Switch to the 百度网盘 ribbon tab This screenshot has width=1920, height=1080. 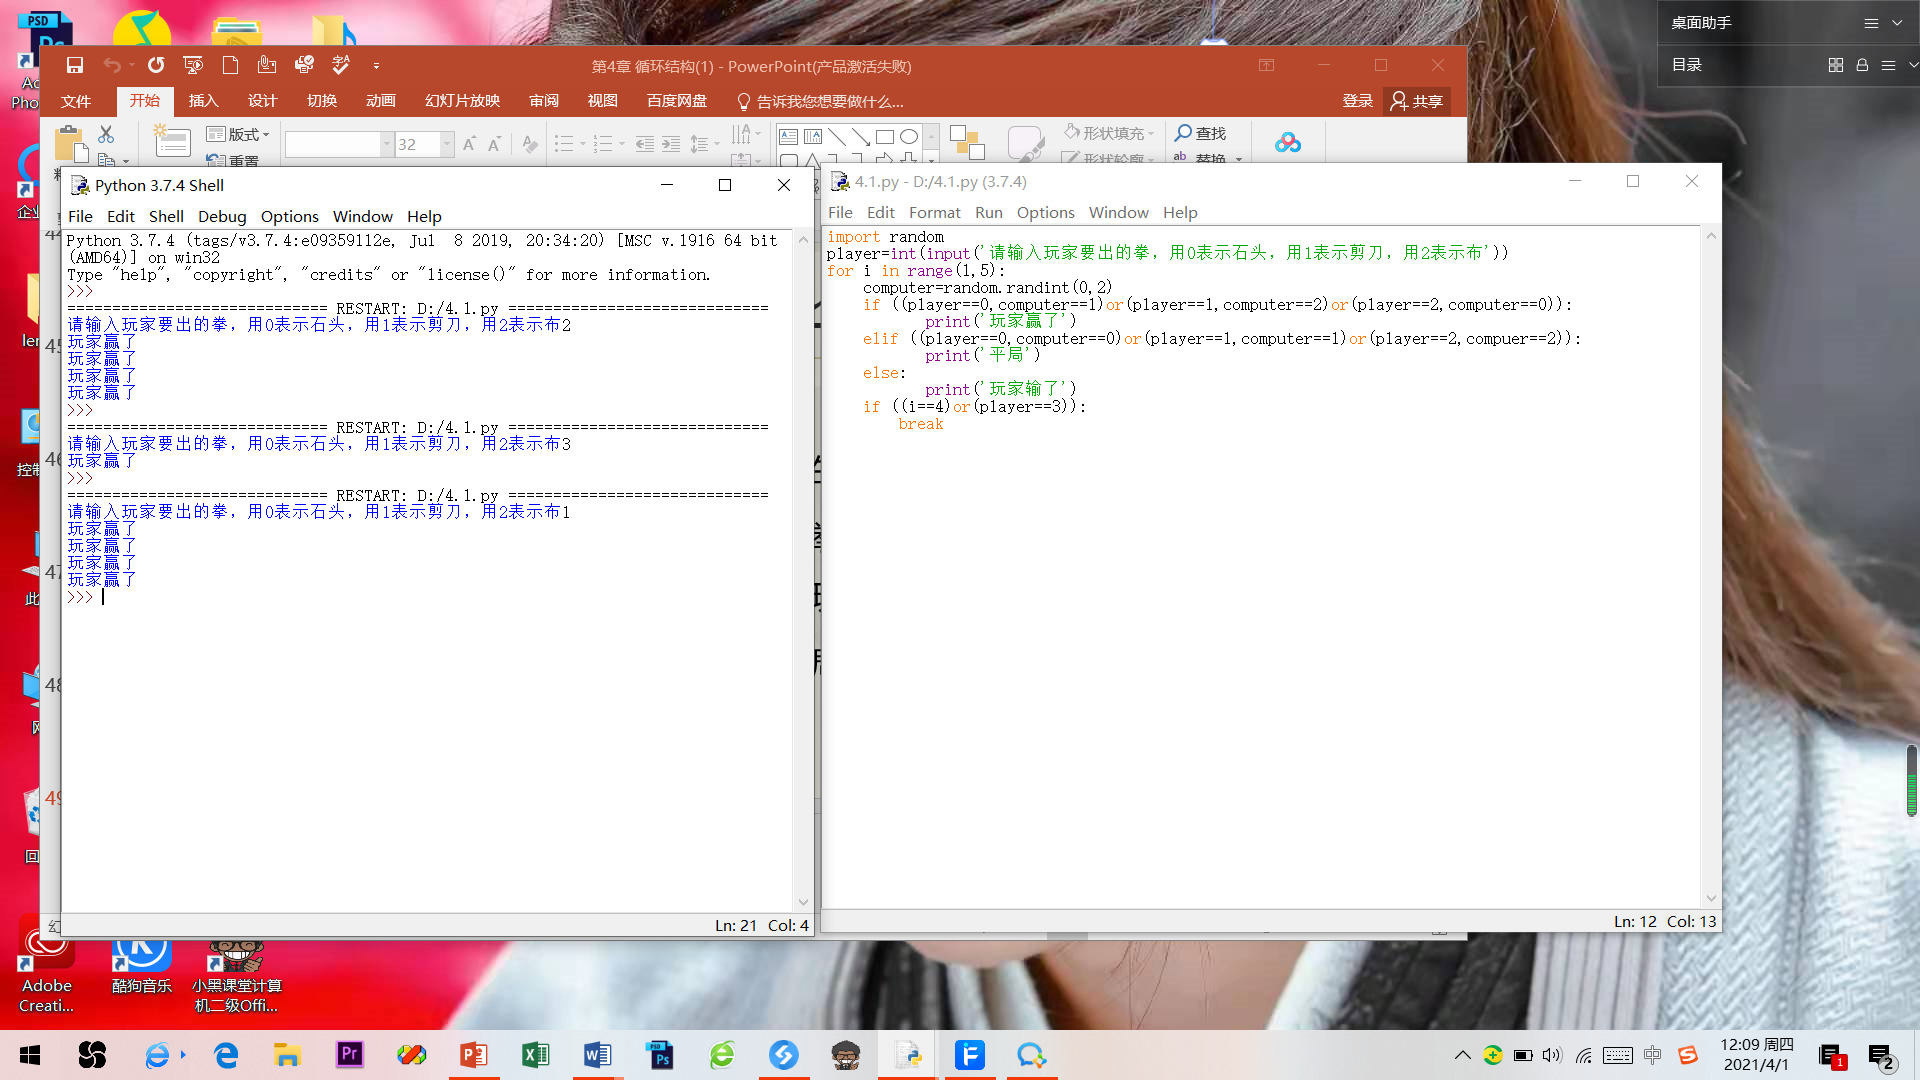[677, 101]
